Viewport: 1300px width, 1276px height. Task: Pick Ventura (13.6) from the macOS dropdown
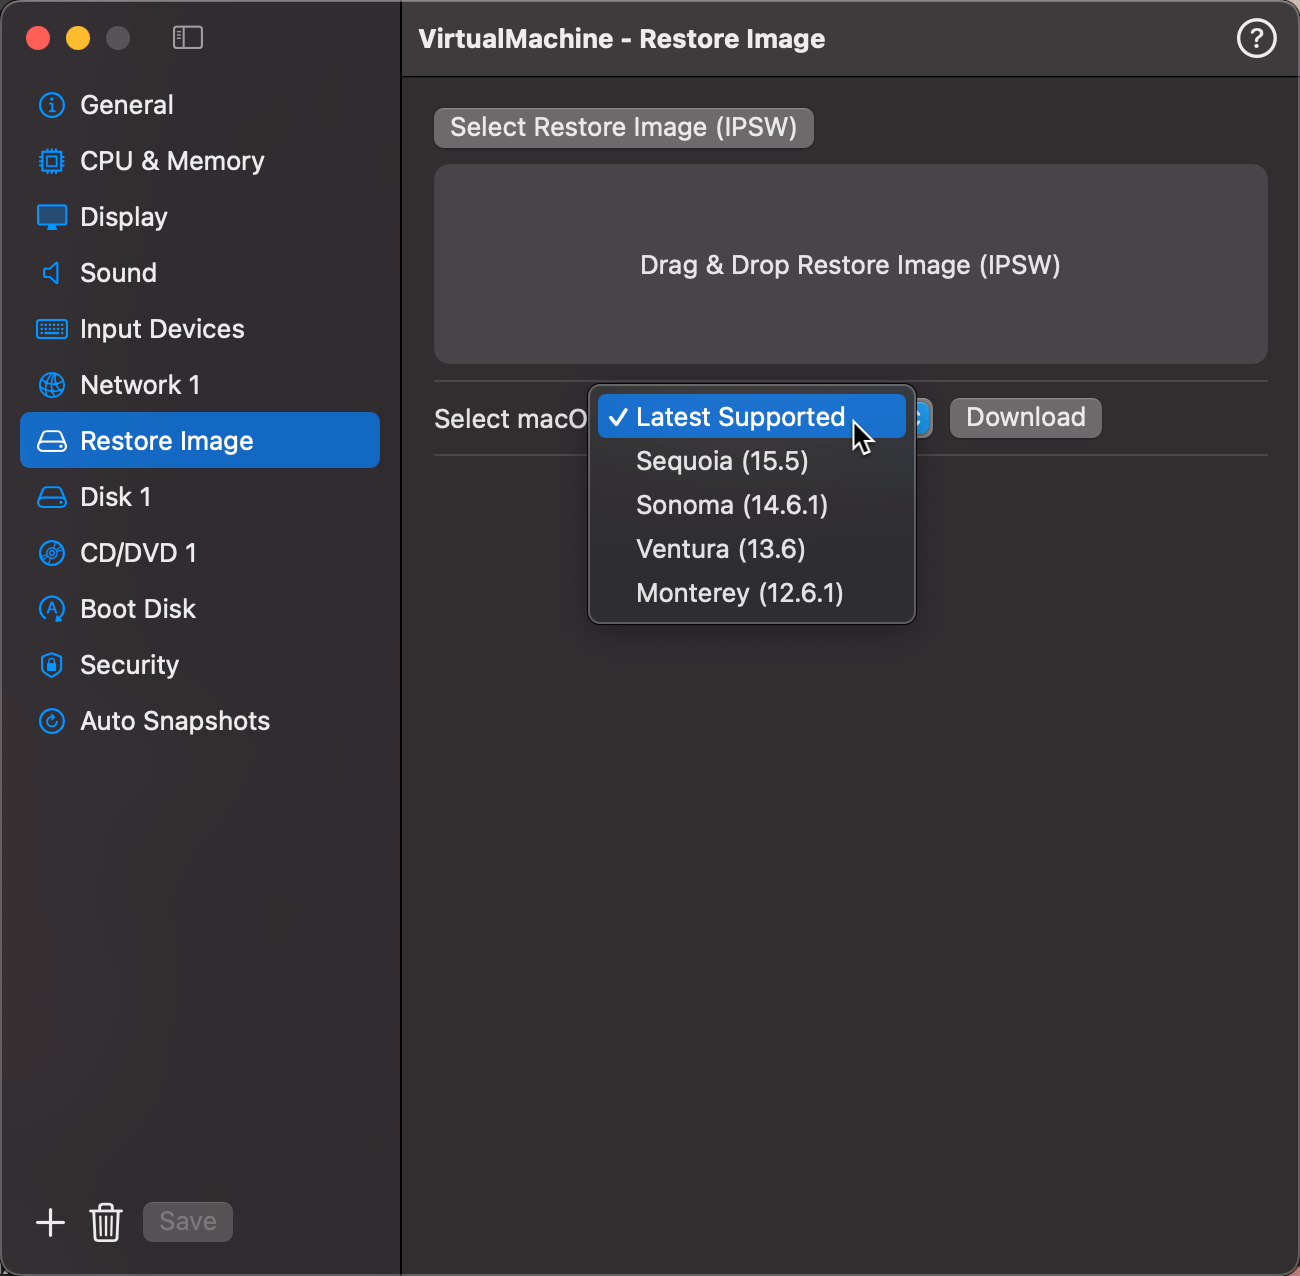[x=719, y=548]
